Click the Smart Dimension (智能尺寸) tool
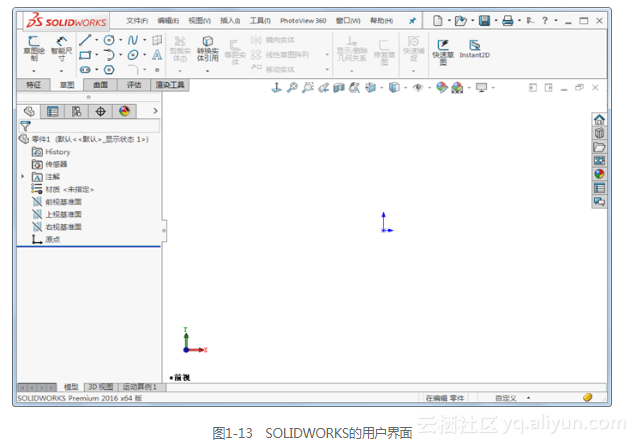 pyautogui.click(x=61, y=48)
